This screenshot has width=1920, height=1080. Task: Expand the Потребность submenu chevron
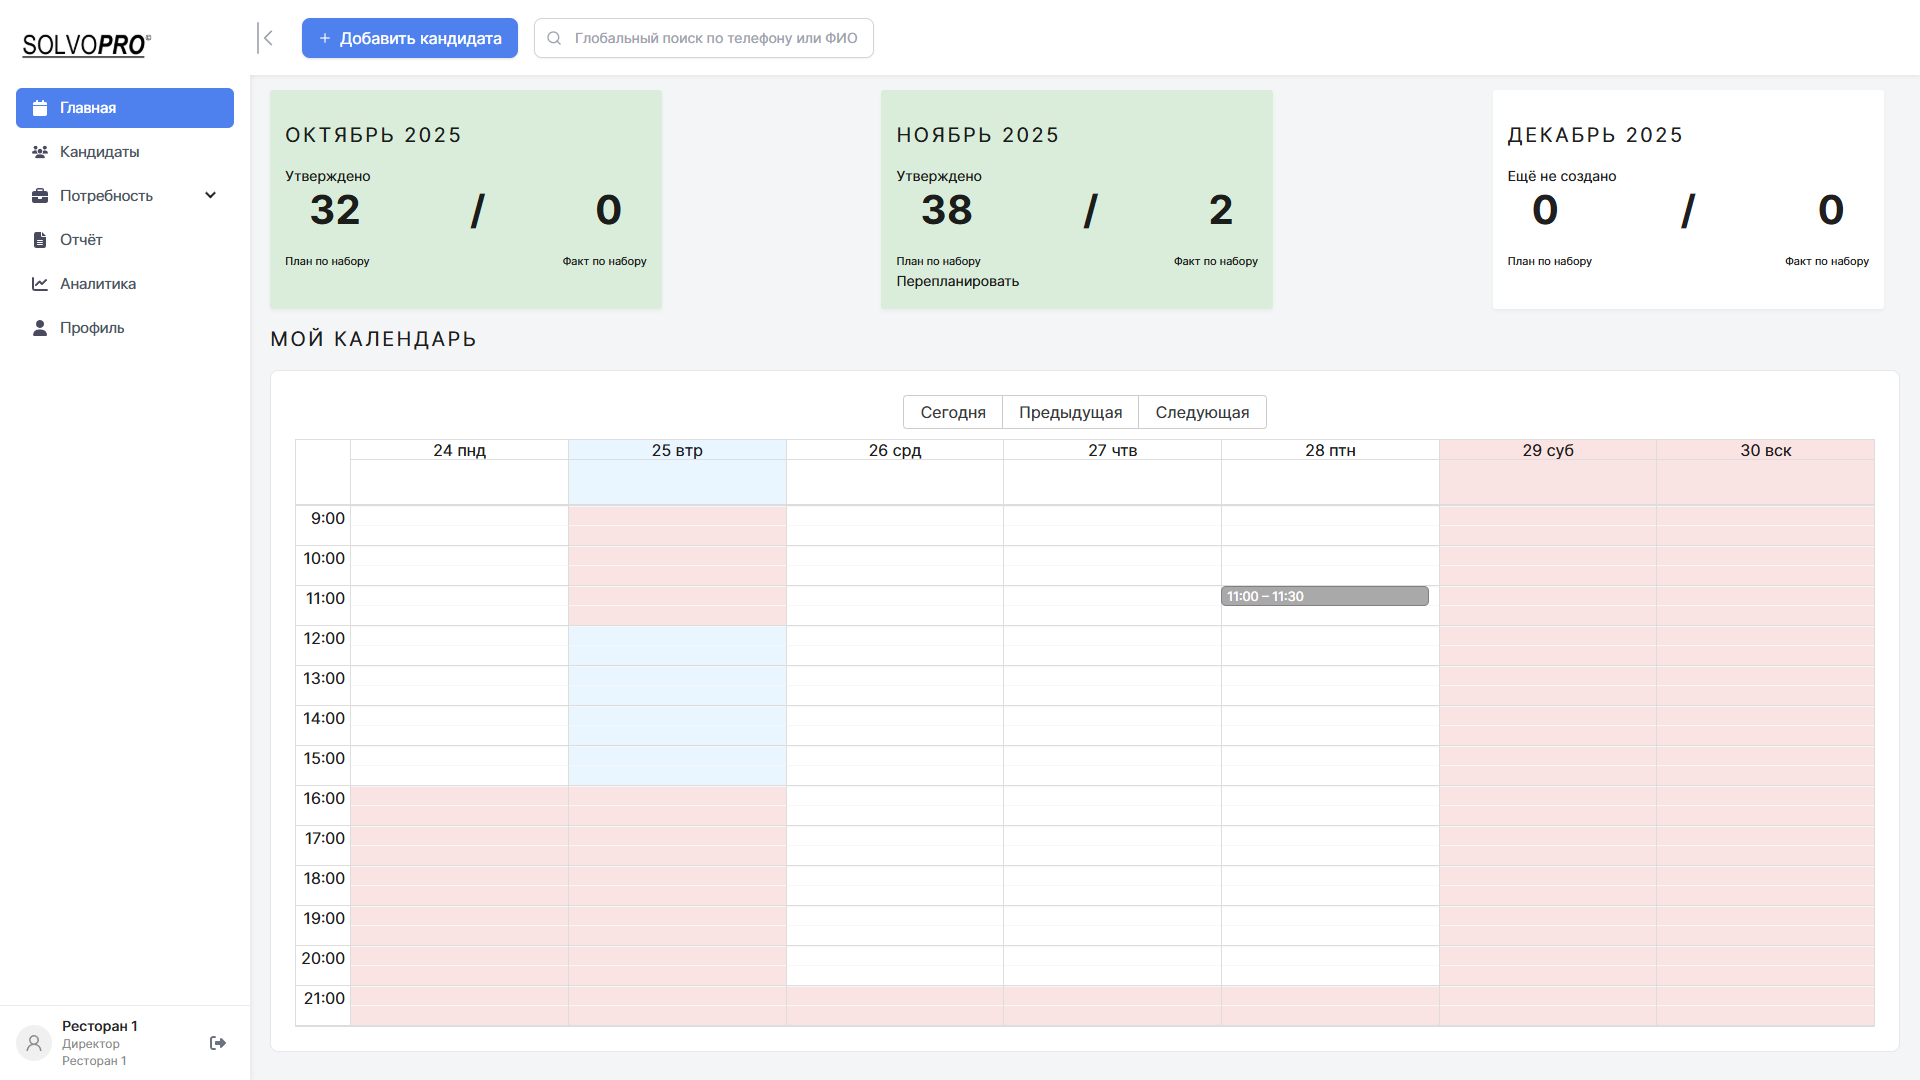(x=210, y=196)
